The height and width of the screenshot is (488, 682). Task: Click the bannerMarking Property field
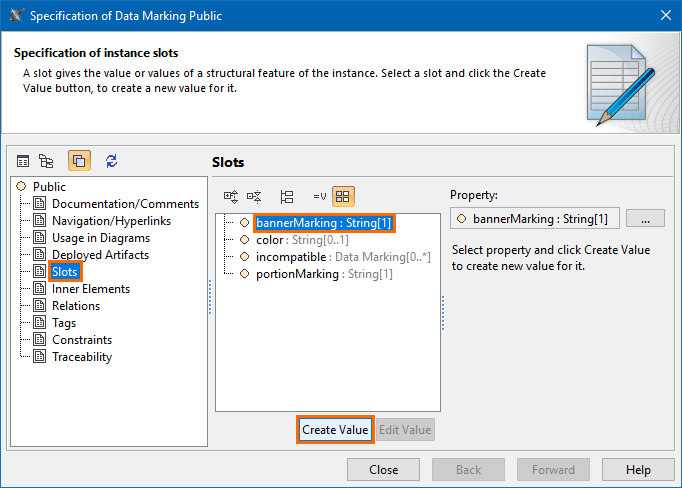[x=535, y=218]
